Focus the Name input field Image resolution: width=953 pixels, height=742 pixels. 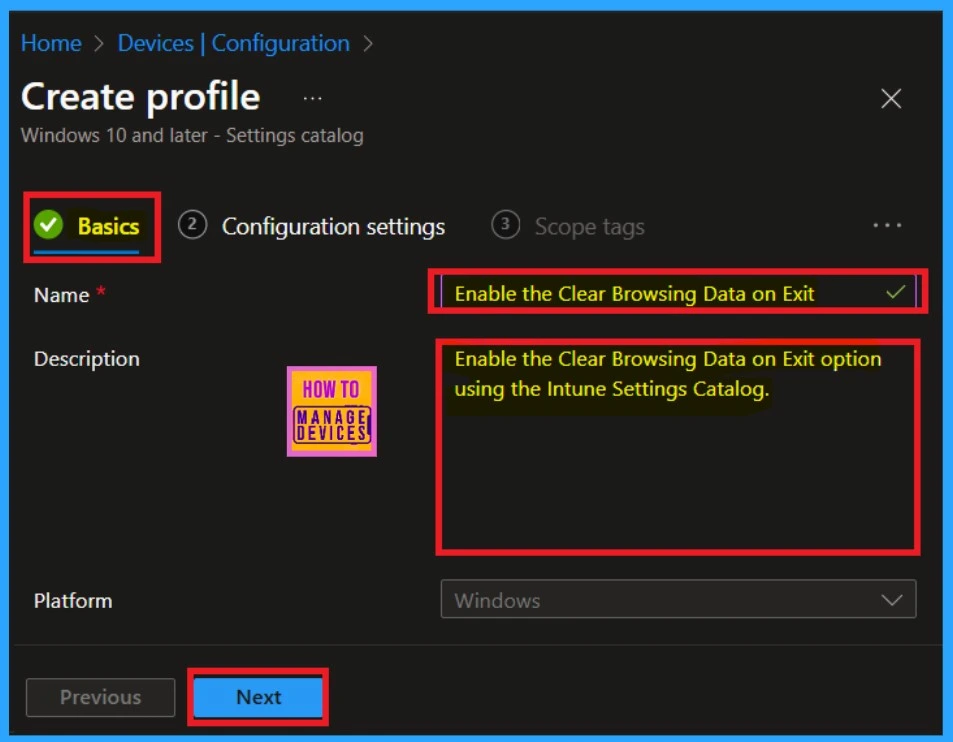678,292
